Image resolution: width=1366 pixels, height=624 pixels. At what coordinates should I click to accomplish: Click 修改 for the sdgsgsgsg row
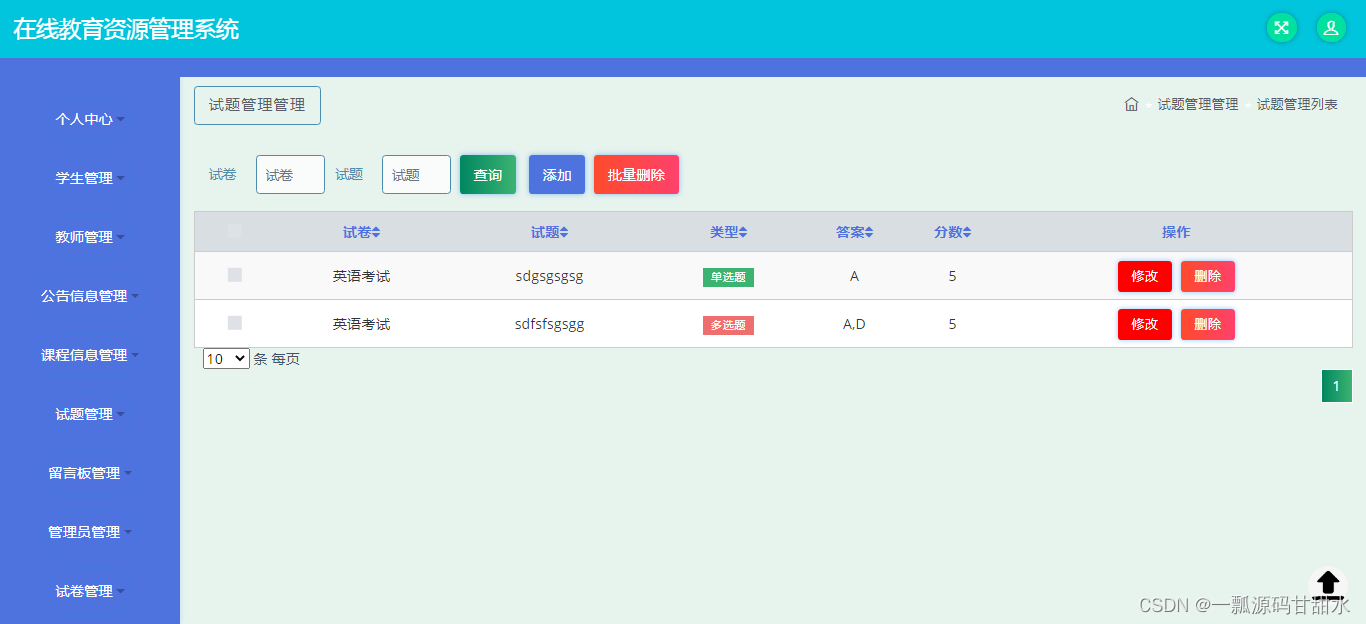coord(1145,276)
